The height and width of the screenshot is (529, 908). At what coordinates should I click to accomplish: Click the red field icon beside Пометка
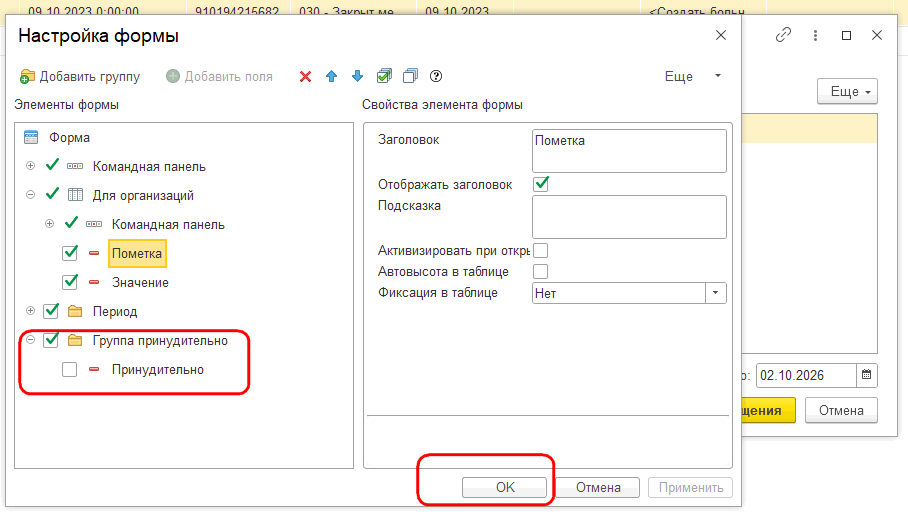tap(94, 253)
